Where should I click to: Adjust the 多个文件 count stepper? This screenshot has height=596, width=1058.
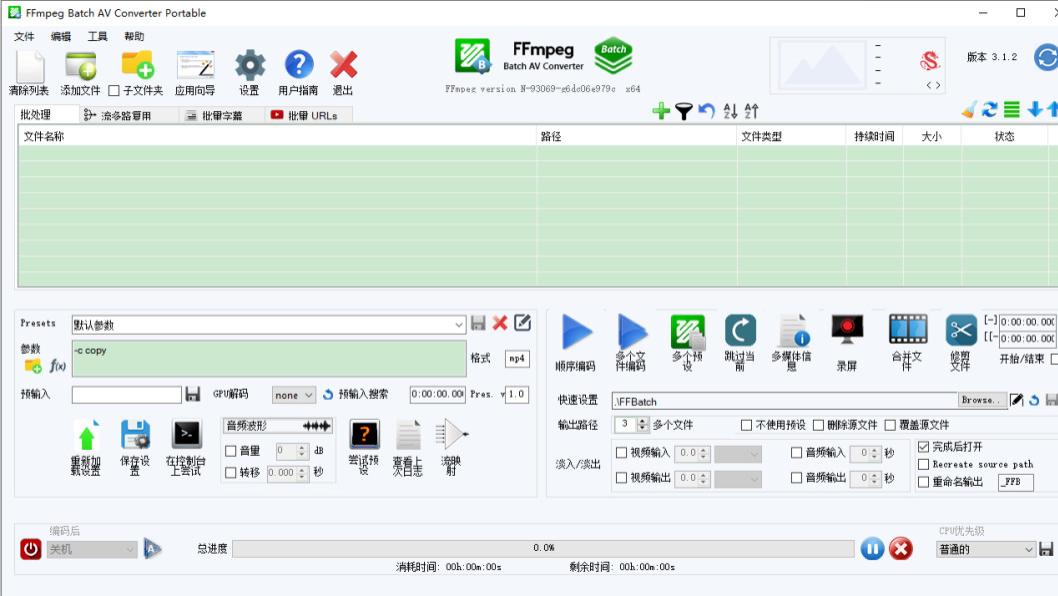pyautogui.click(x=642, y=425)
